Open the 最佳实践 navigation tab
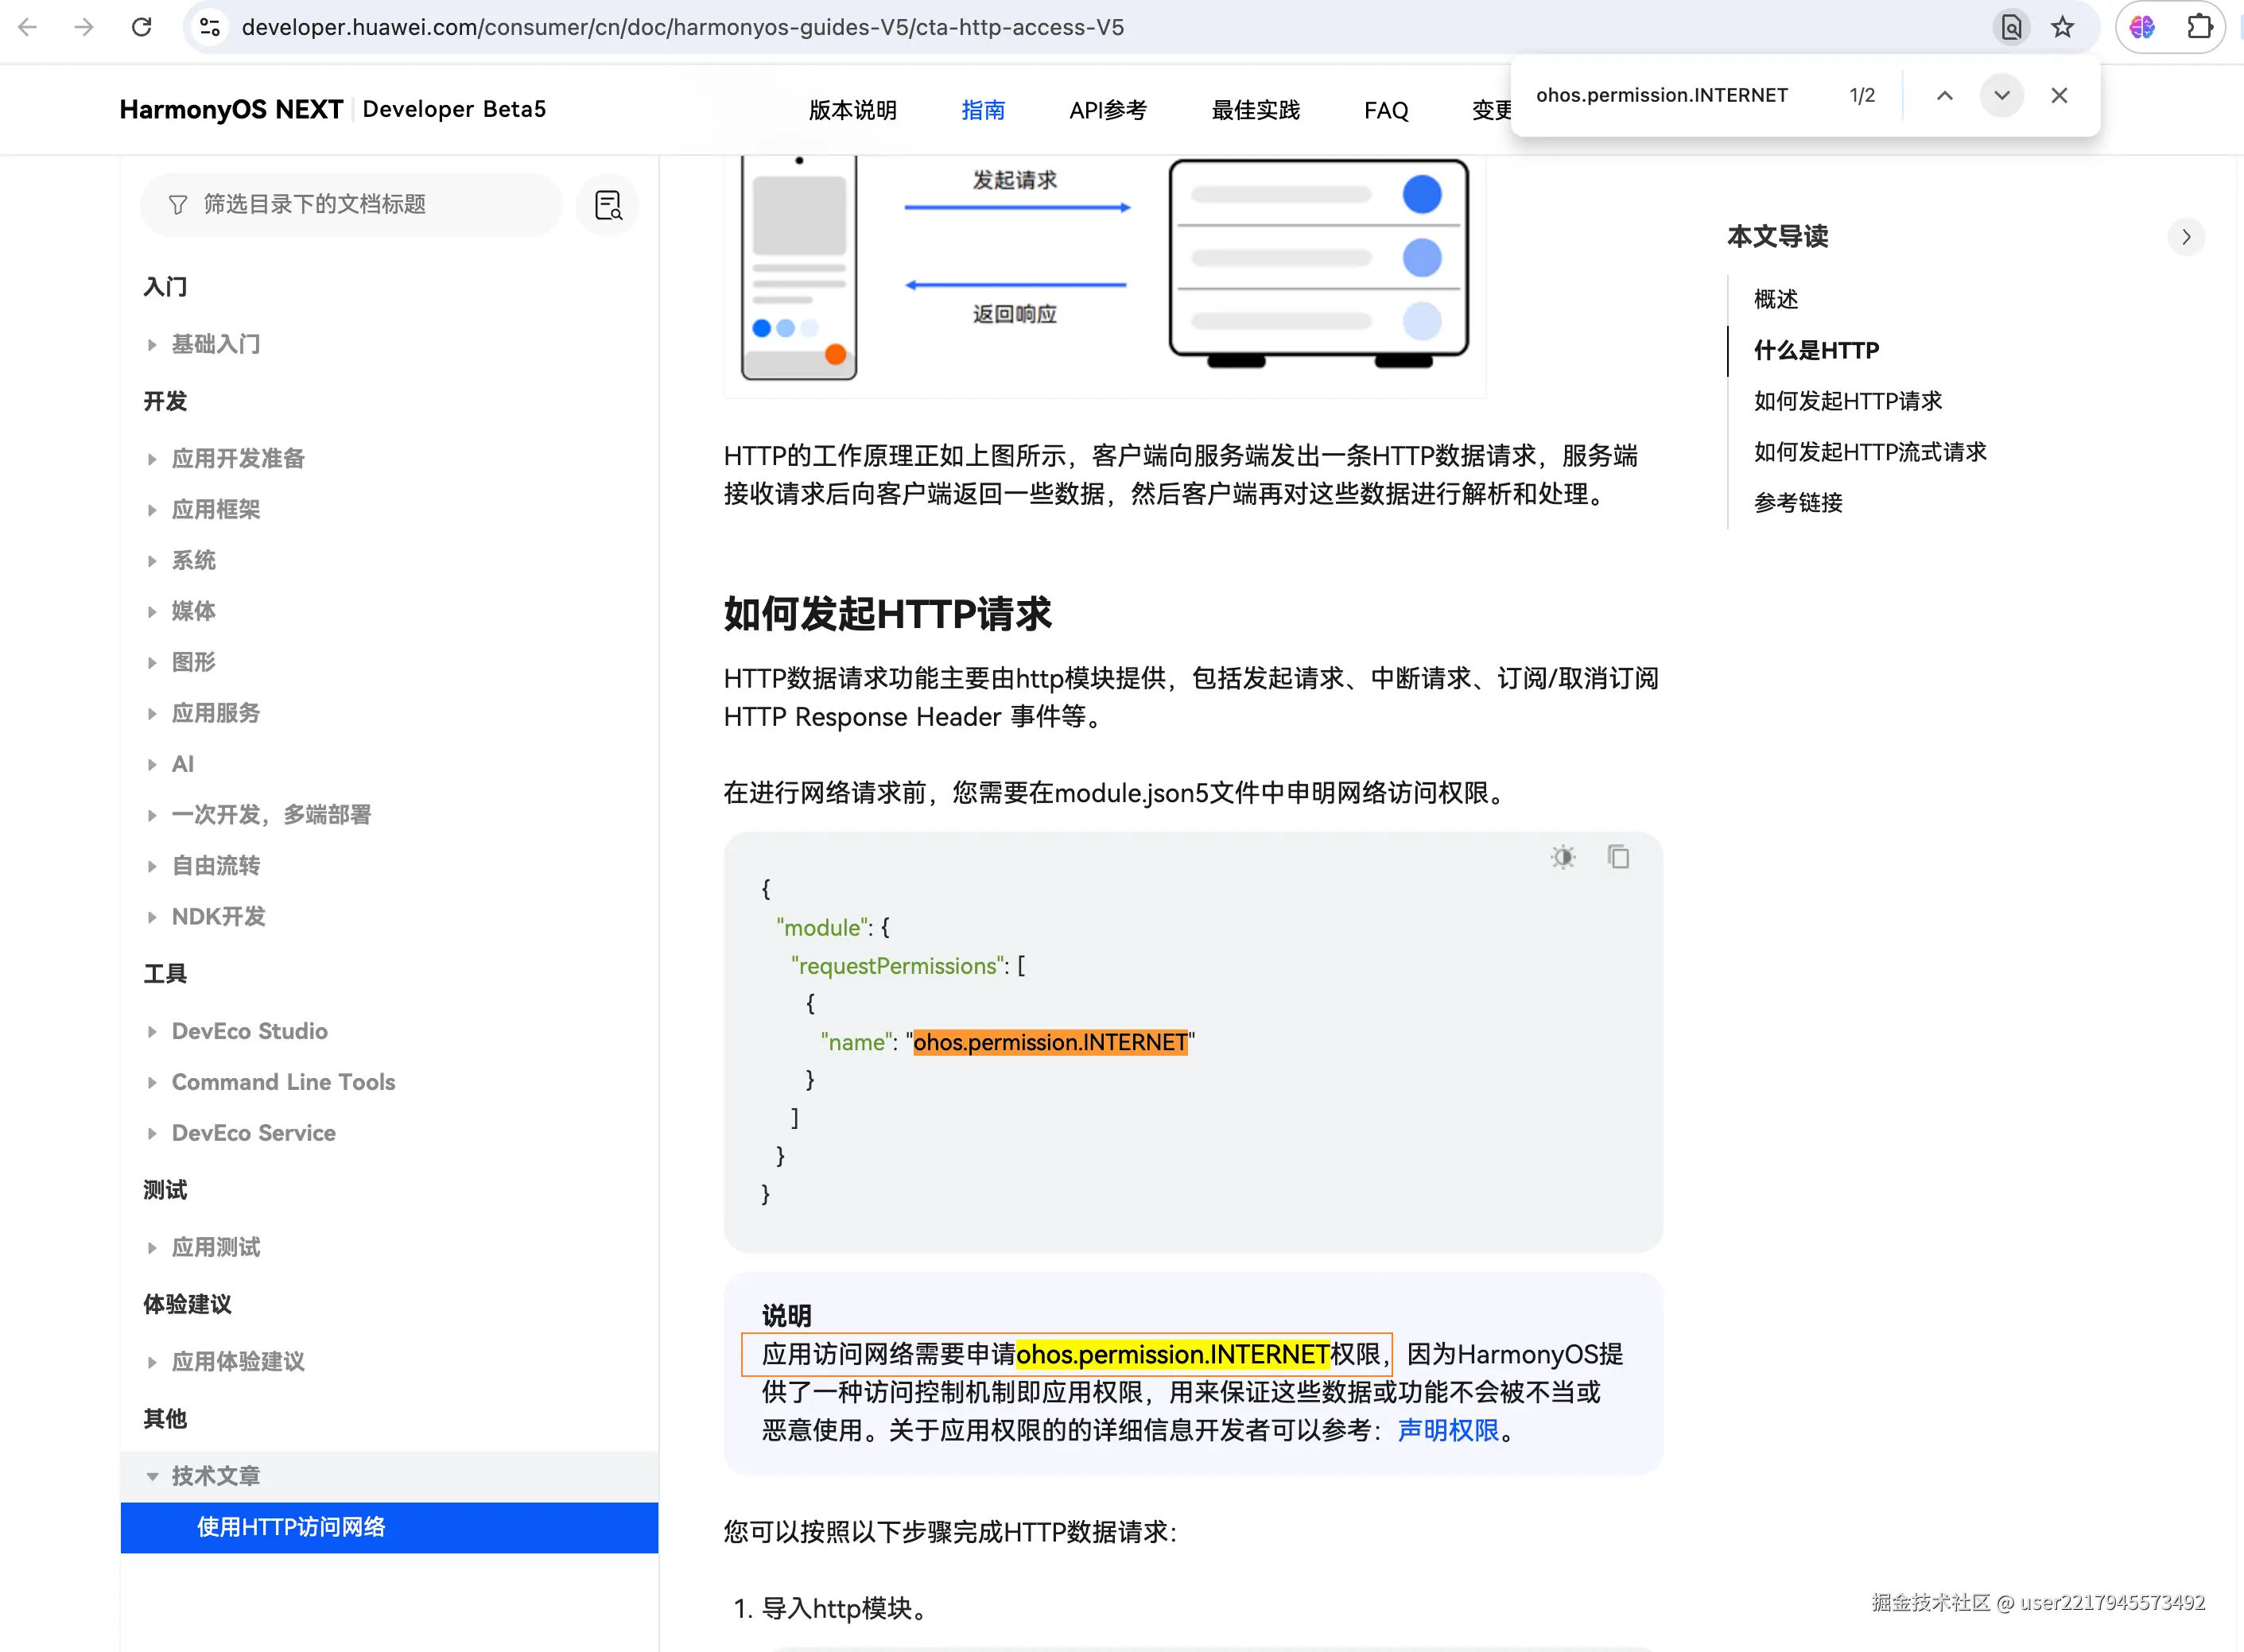2244x1652 pixels. [x=1255, y=110]
